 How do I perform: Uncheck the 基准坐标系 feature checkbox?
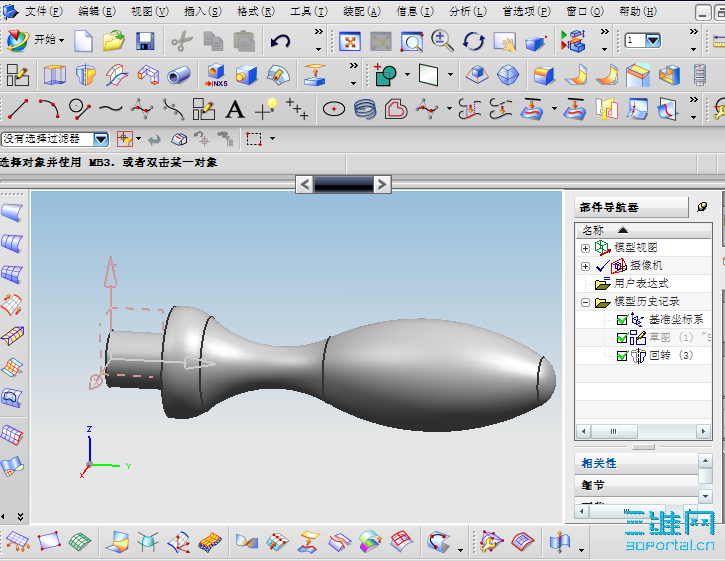tap(622, 320)
